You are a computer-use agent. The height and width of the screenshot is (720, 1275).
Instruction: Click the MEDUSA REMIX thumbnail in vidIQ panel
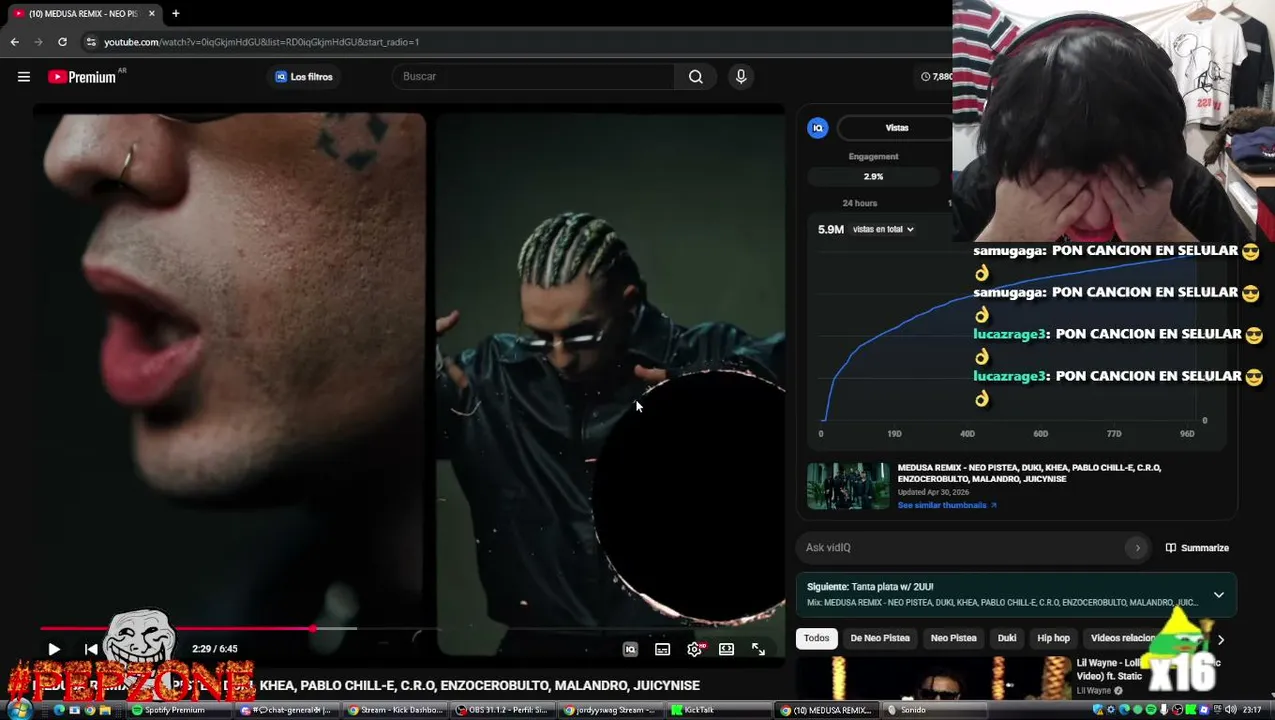click(x=848, y=486)
